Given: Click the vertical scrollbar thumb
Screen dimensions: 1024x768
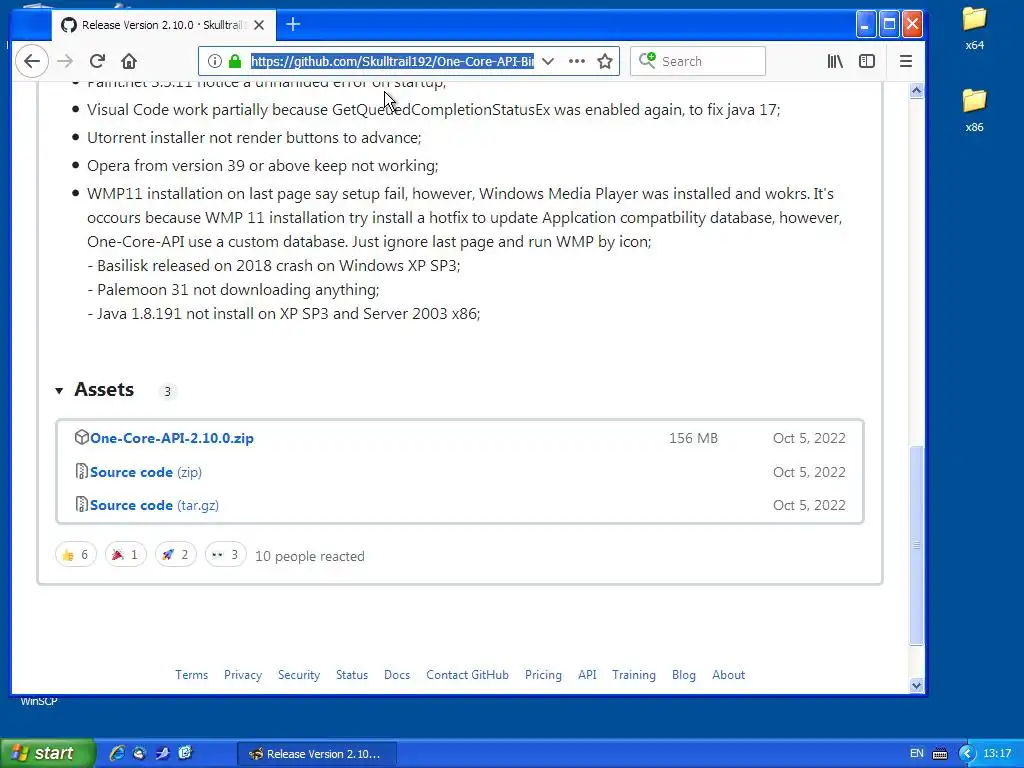Looking at the screenshot, I should [x=916, y=545].
